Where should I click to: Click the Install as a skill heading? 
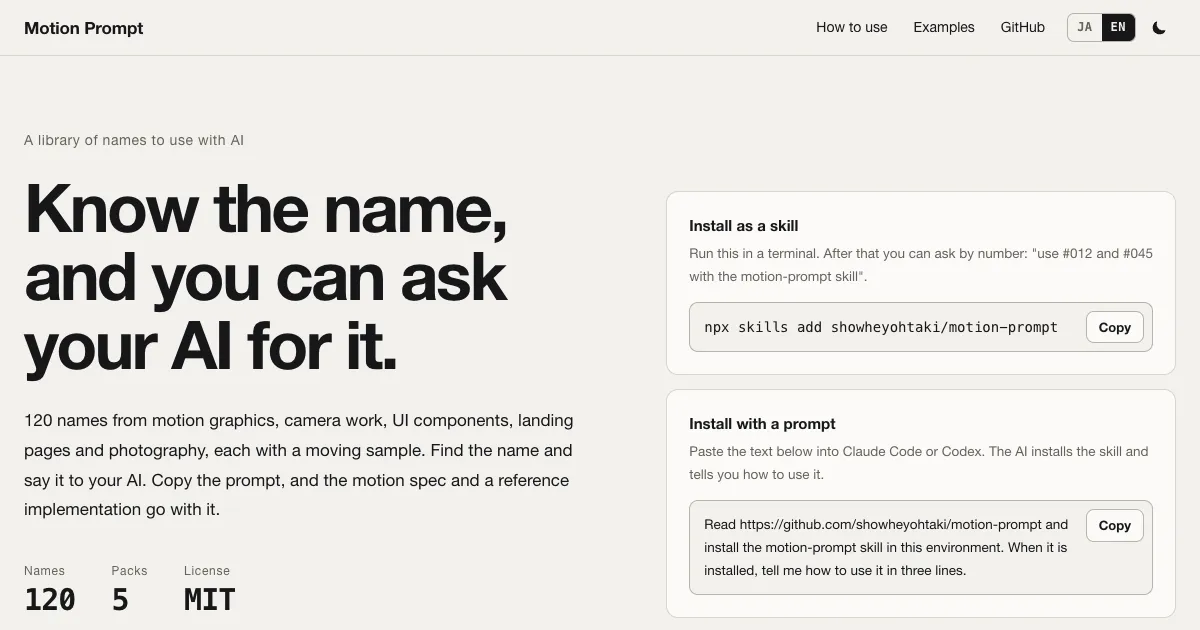[744, 226]
